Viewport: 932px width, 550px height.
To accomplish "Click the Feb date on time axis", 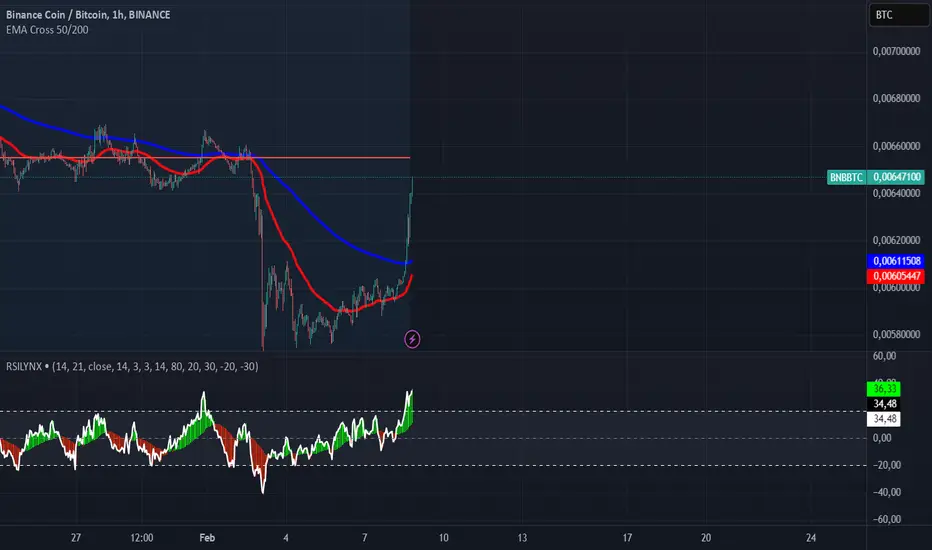I will click(x=207, y=538).
